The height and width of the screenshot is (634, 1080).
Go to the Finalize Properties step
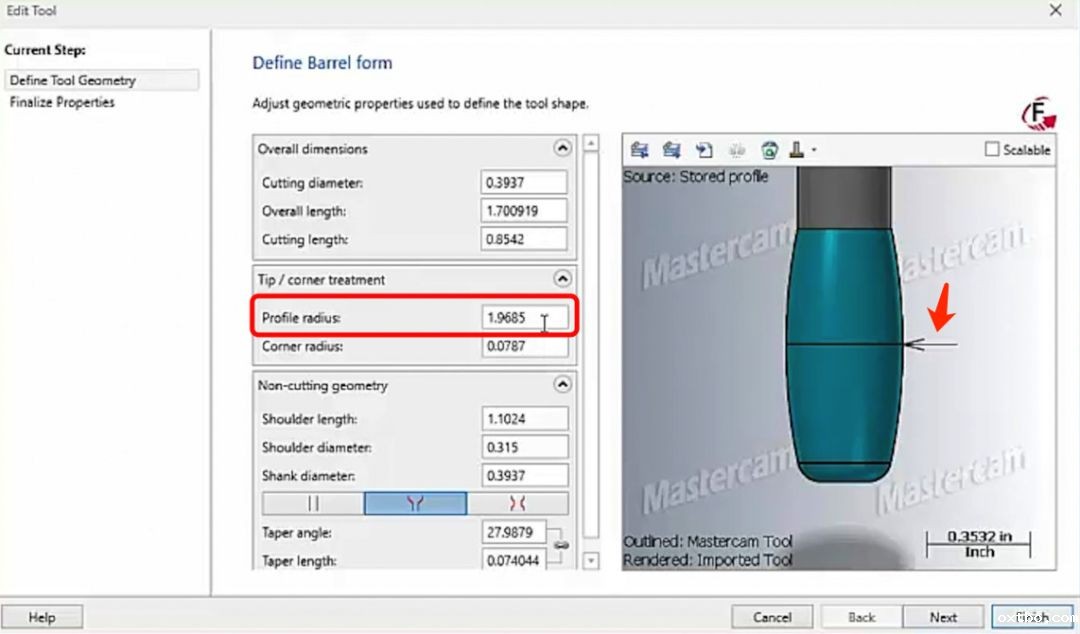[62, 102]
